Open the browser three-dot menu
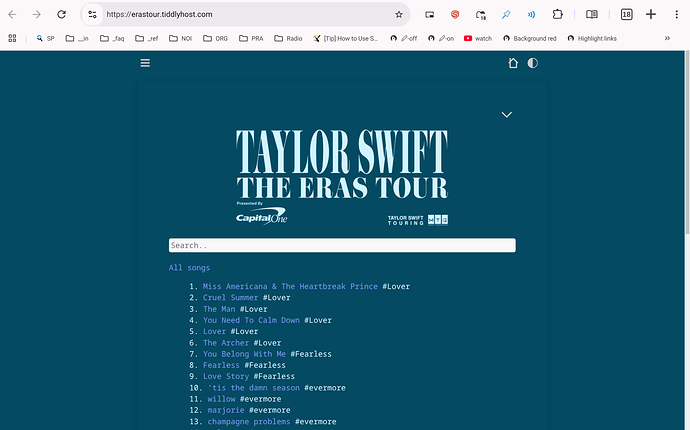This screenshot has width=690, height=430. (676, 15)
